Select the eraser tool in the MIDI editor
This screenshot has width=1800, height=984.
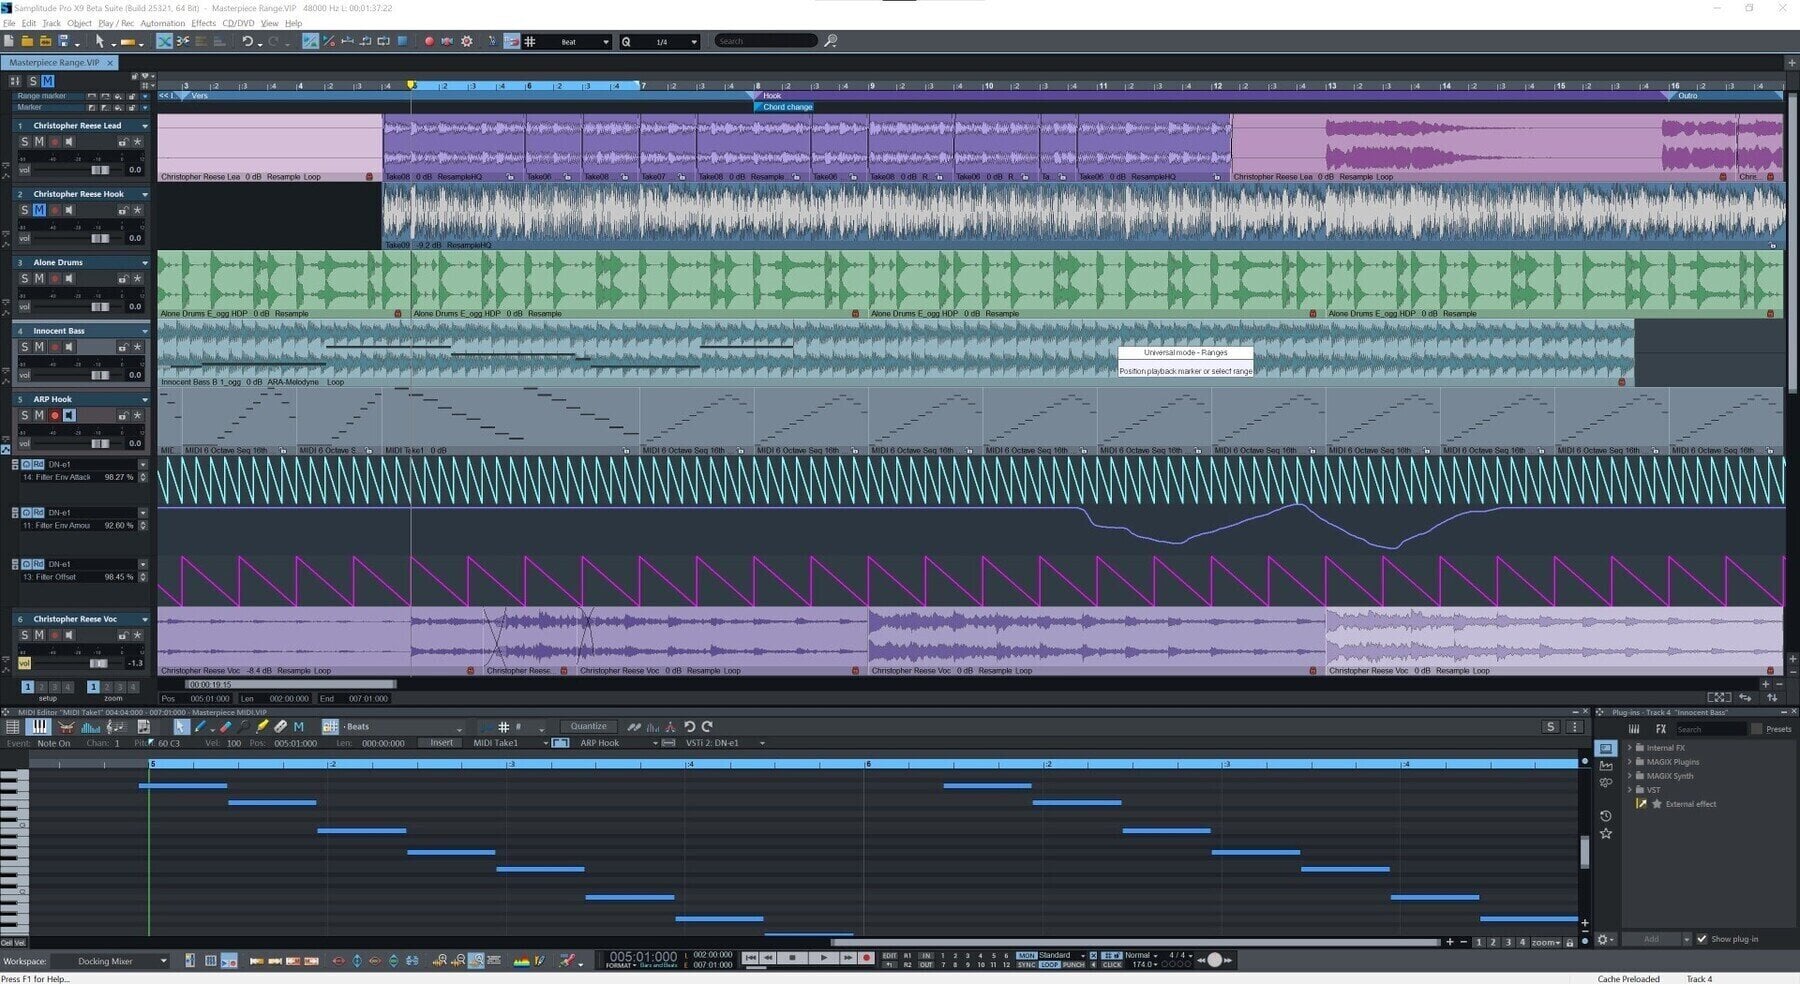(x=226, y=727)
